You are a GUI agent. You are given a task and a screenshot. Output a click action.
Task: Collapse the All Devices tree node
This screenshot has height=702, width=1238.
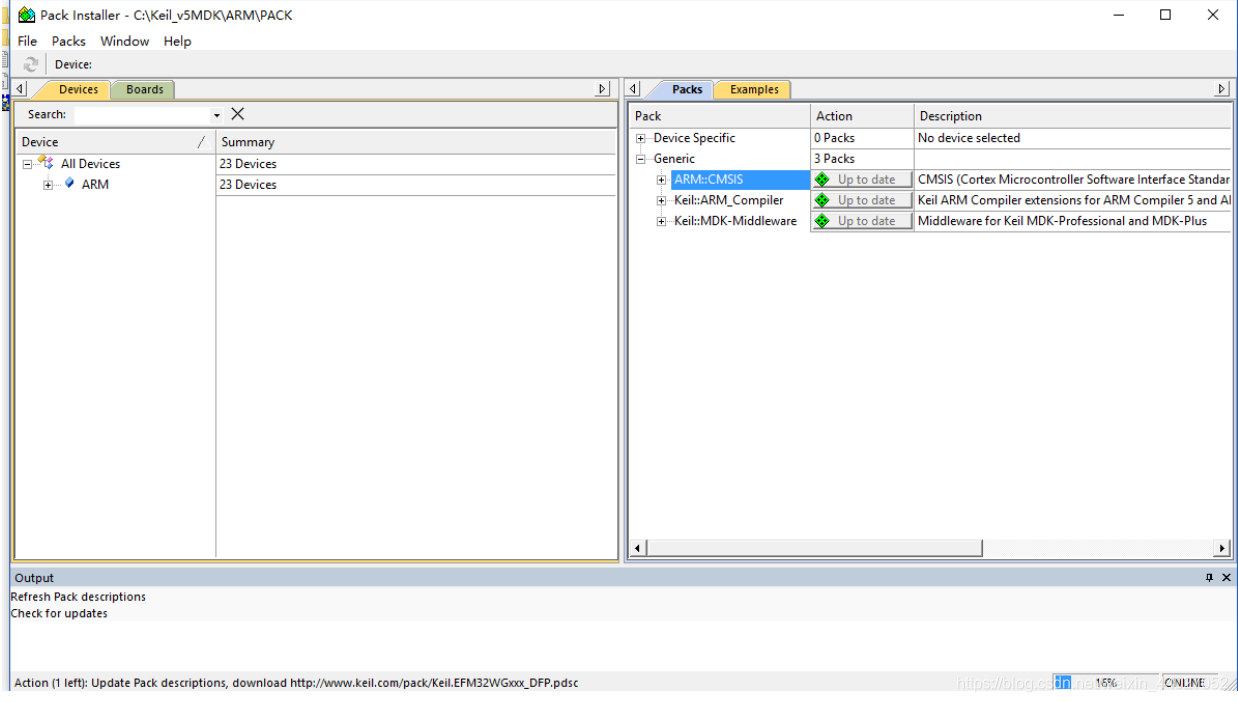[27, 164]
